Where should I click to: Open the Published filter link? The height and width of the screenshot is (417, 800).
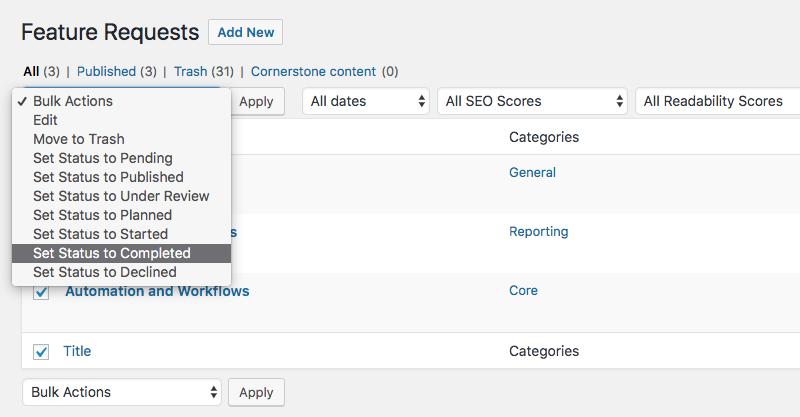coord(116,72)
